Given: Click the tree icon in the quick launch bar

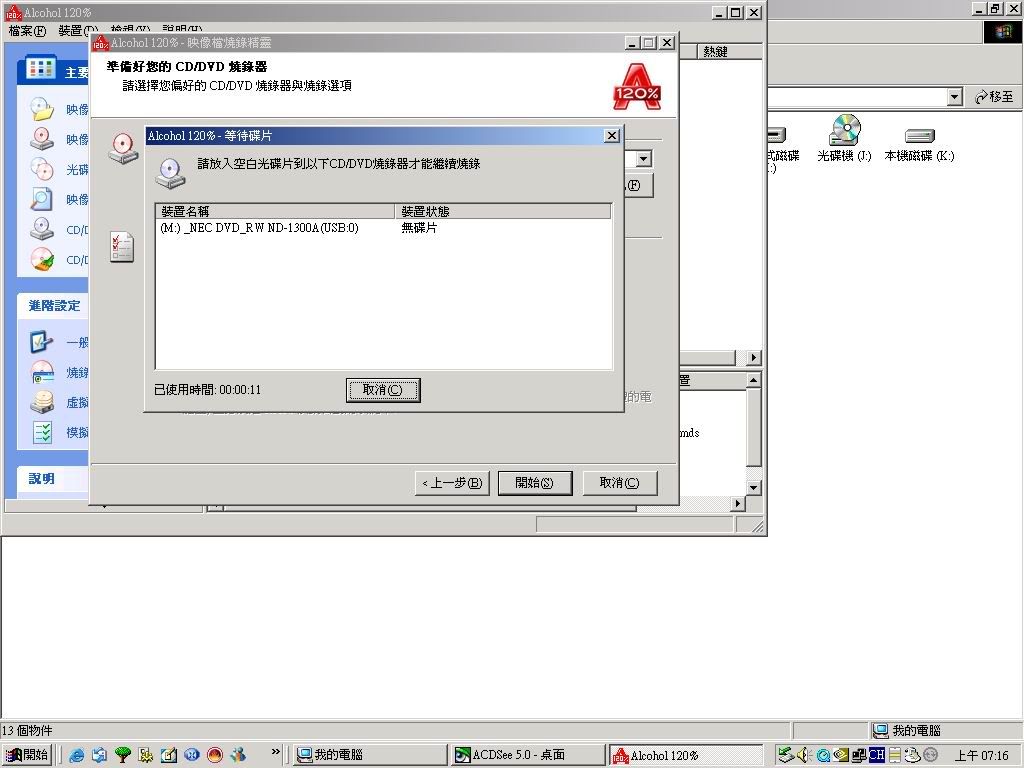Looking at the screenshot, I should point(122,756).
